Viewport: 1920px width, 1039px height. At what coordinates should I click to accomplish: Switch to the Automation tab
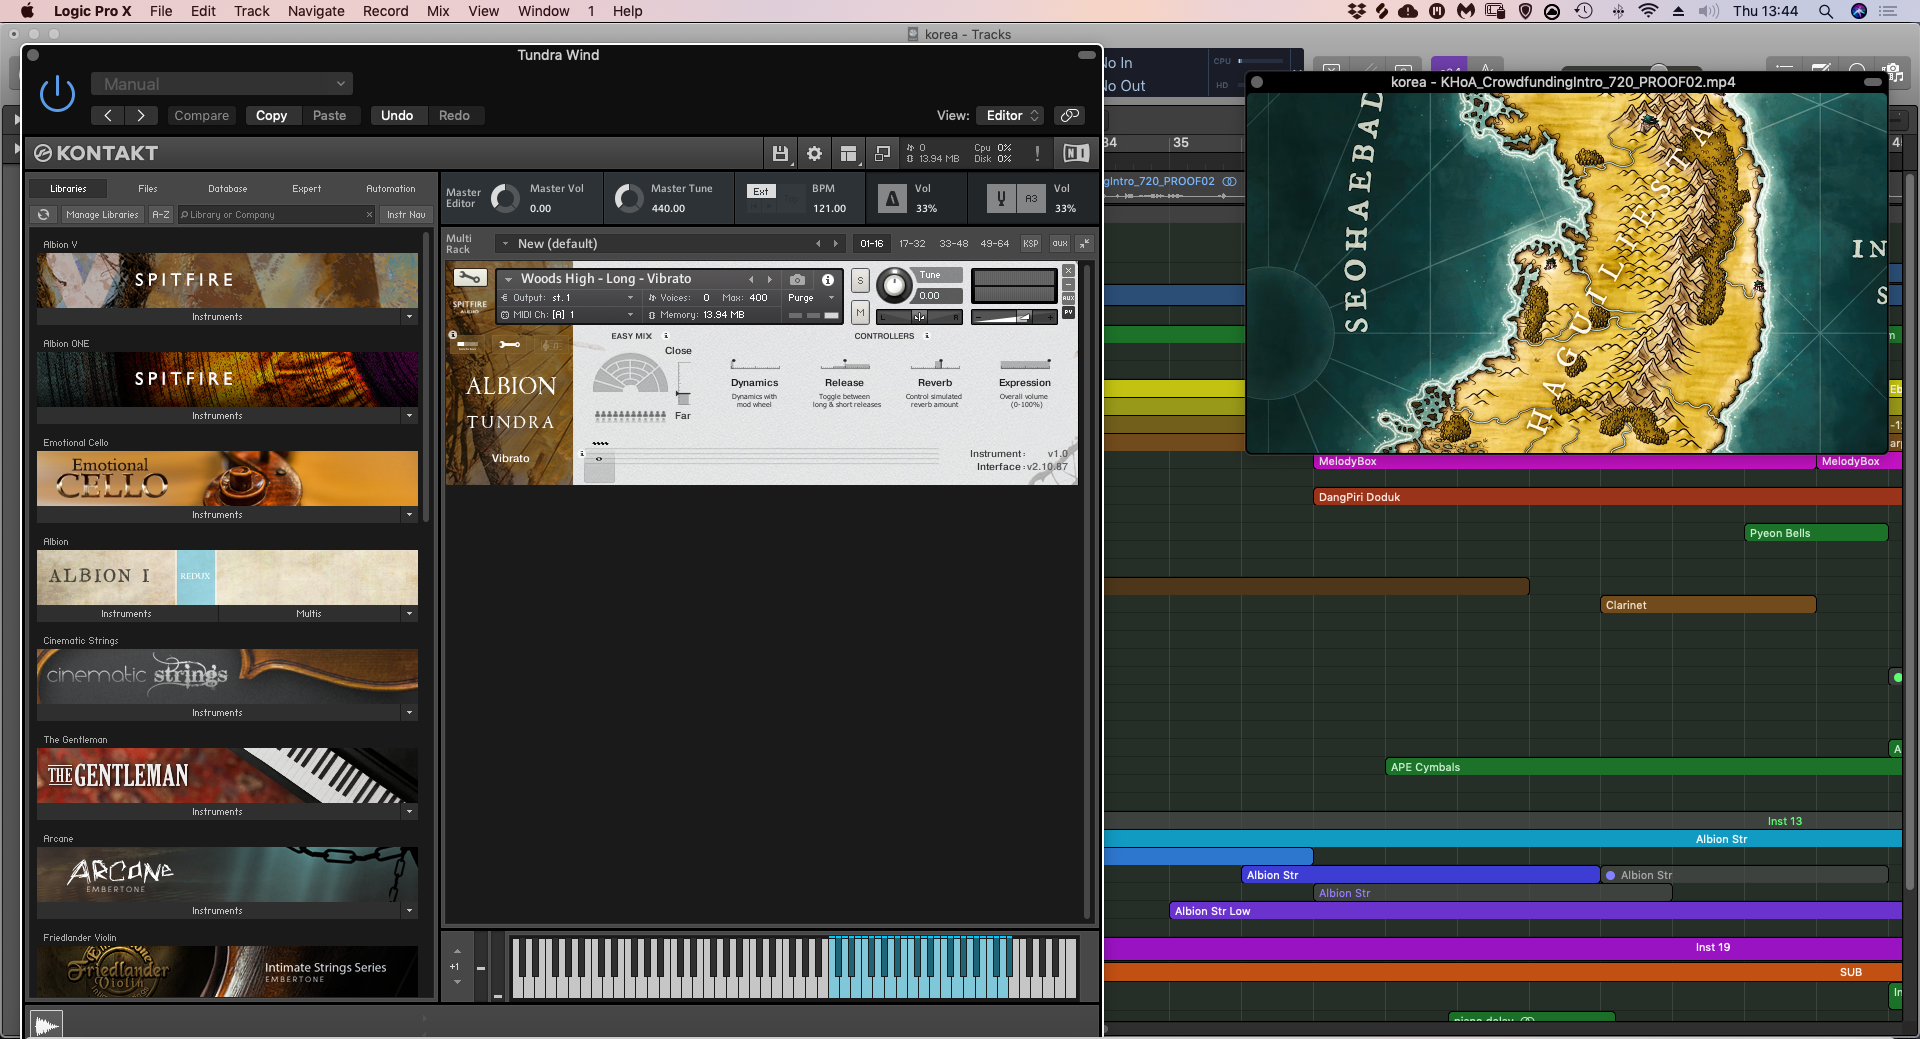[390, 188]
